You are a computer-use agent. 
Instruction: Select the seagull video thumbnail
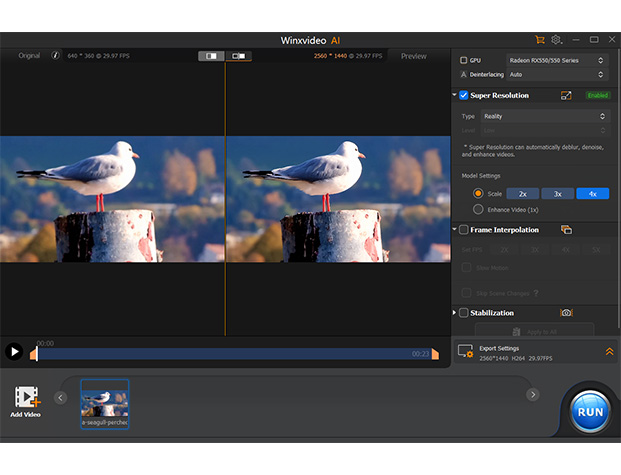[105, 404]
